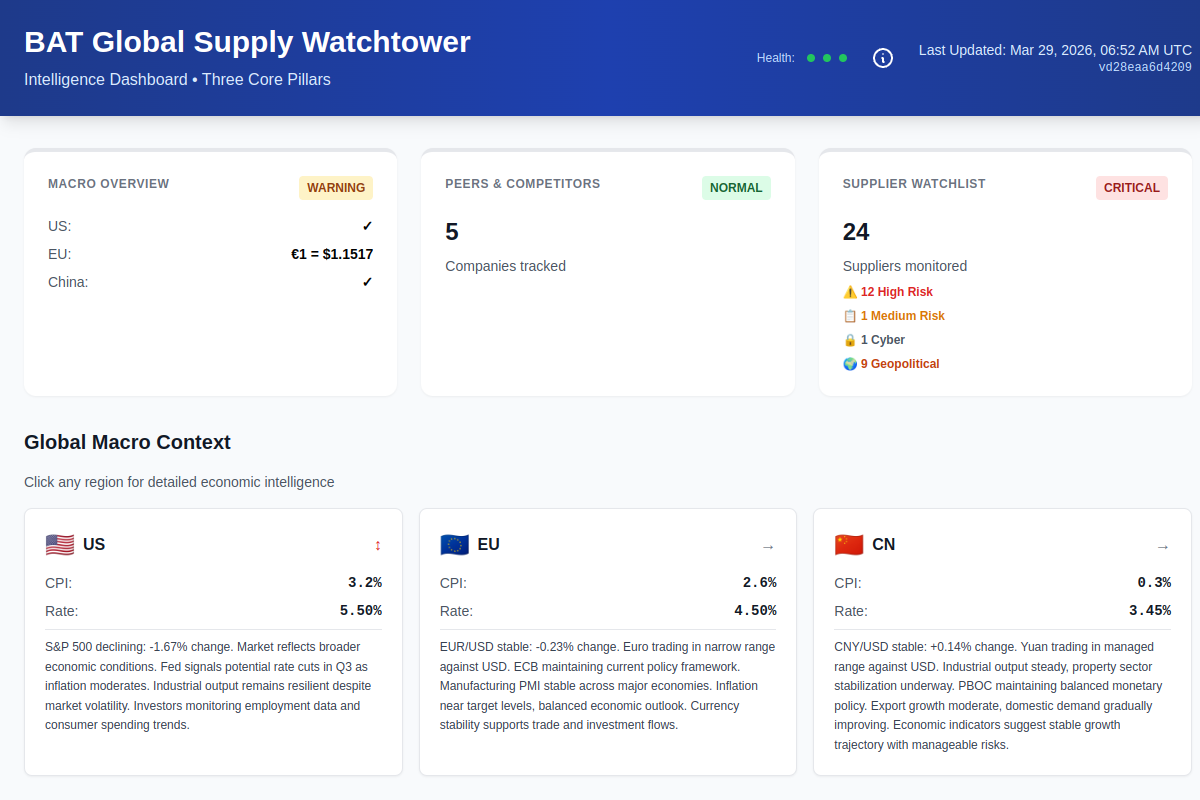1200x800 pixels.
Task: Click the medium risk clipboard icon
Action: click(850, 316)
